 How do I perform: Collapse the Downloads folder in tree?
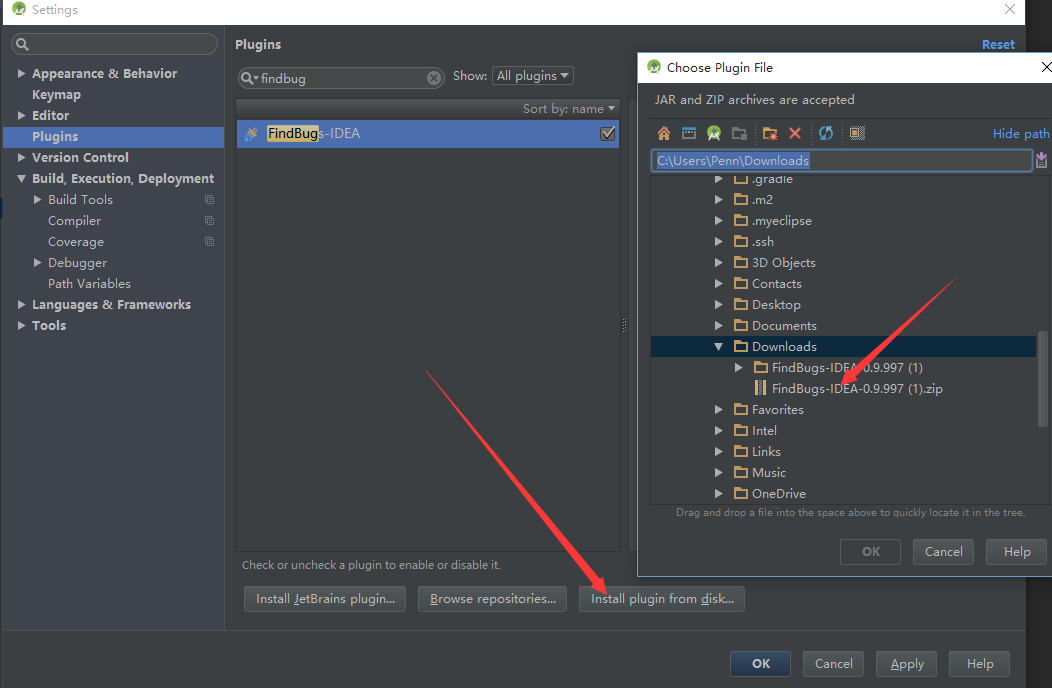tap(719, 346)
